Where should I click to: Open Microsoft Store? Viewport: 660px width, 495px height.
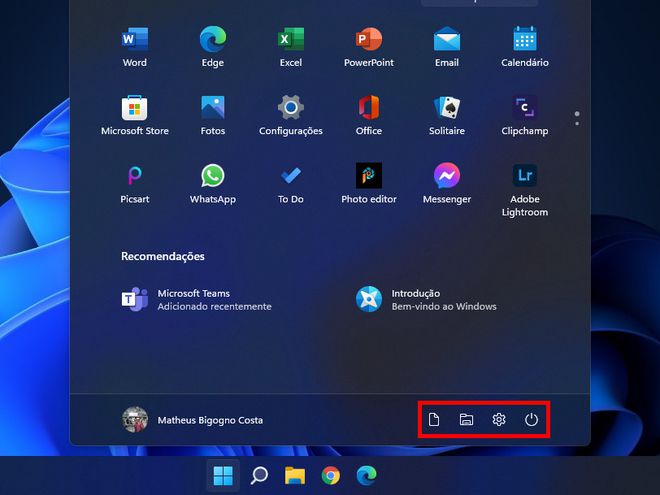[135, 115]
